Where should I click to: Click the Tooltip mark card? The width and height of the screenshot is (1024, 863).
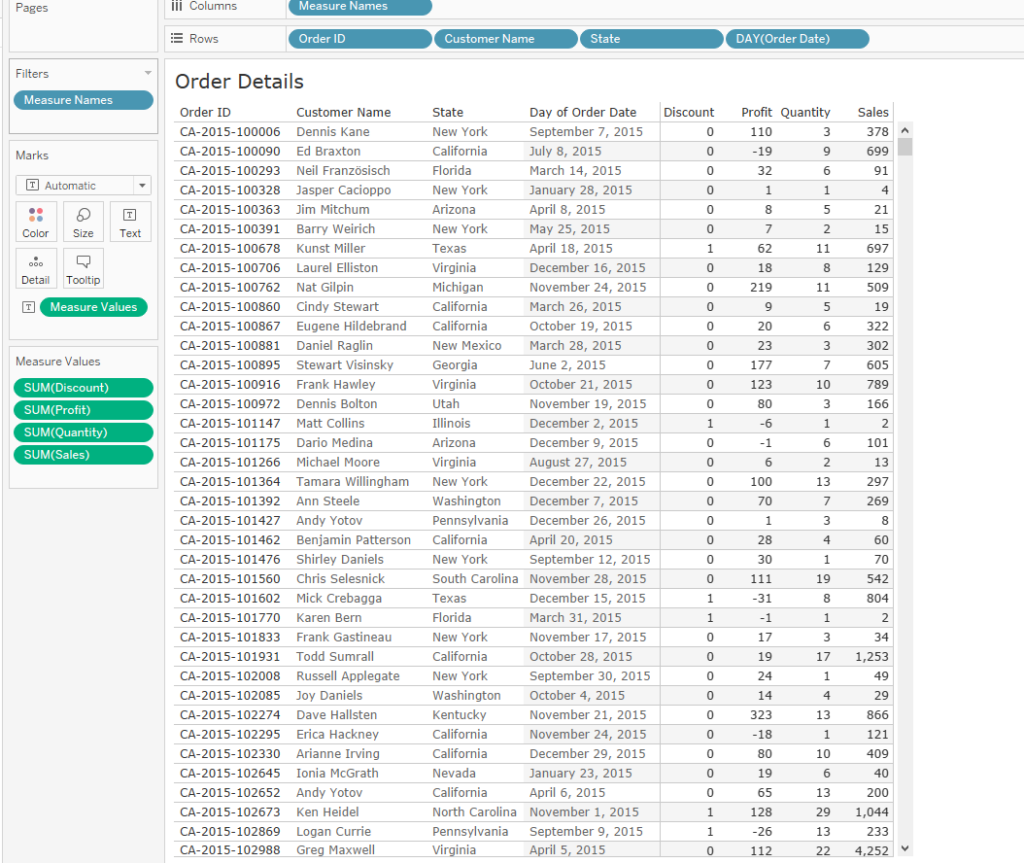[83, 269]
